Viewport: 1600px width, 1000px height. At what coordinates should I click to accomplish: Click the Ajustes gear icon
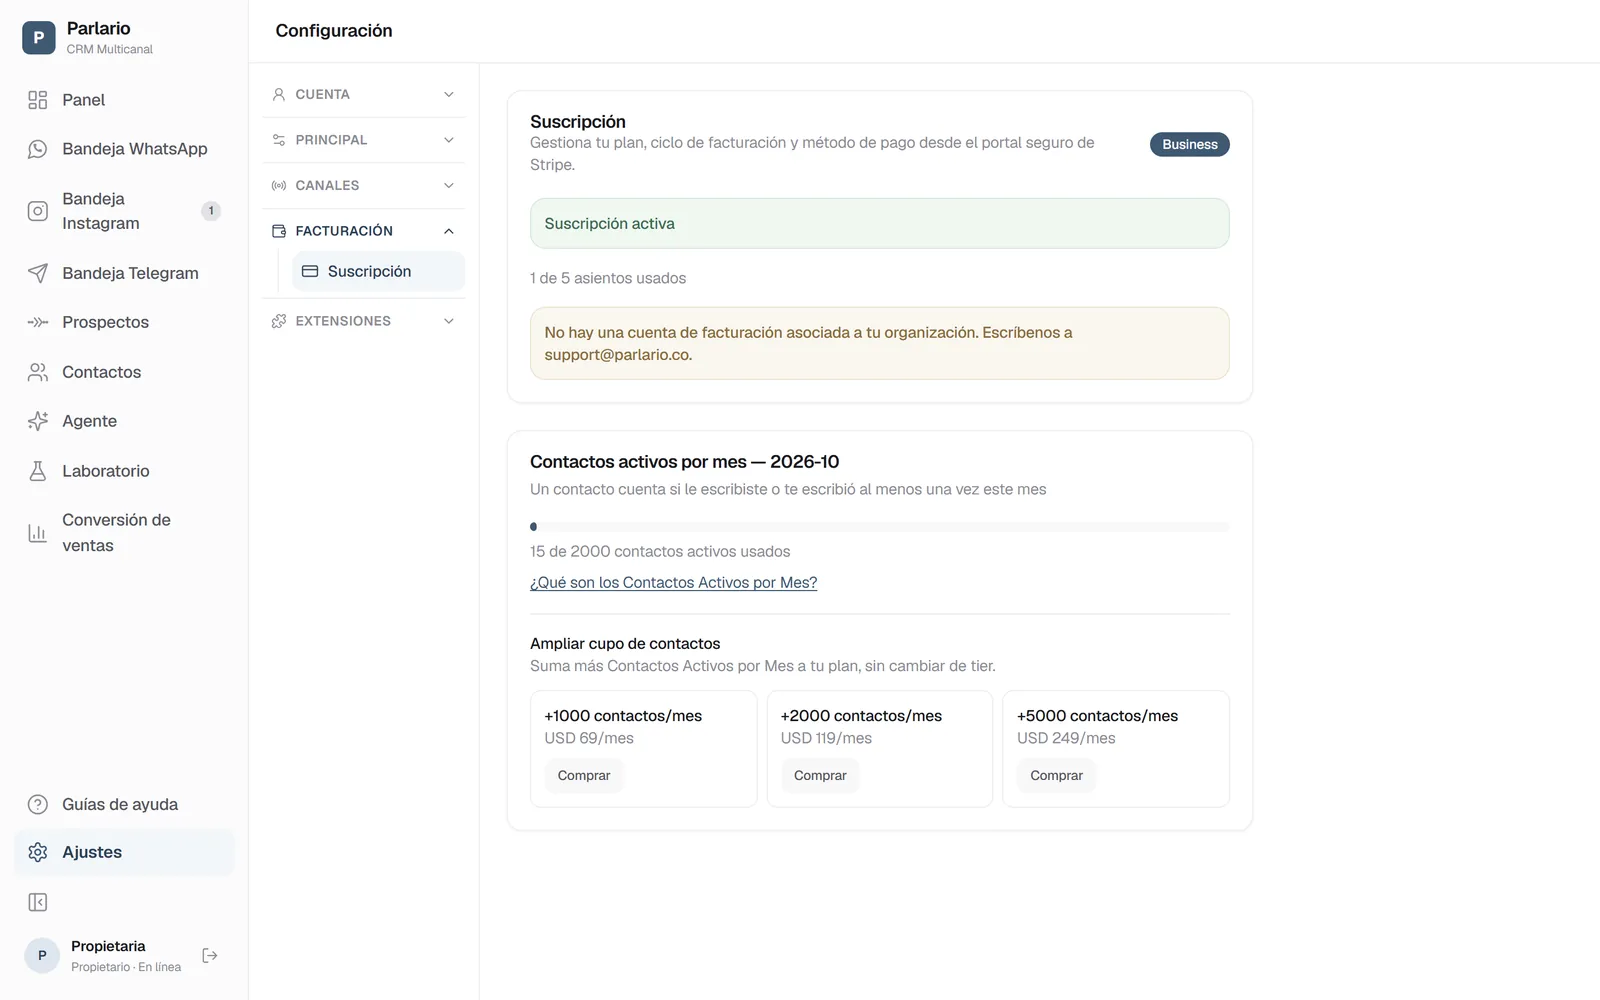point(38,852)
